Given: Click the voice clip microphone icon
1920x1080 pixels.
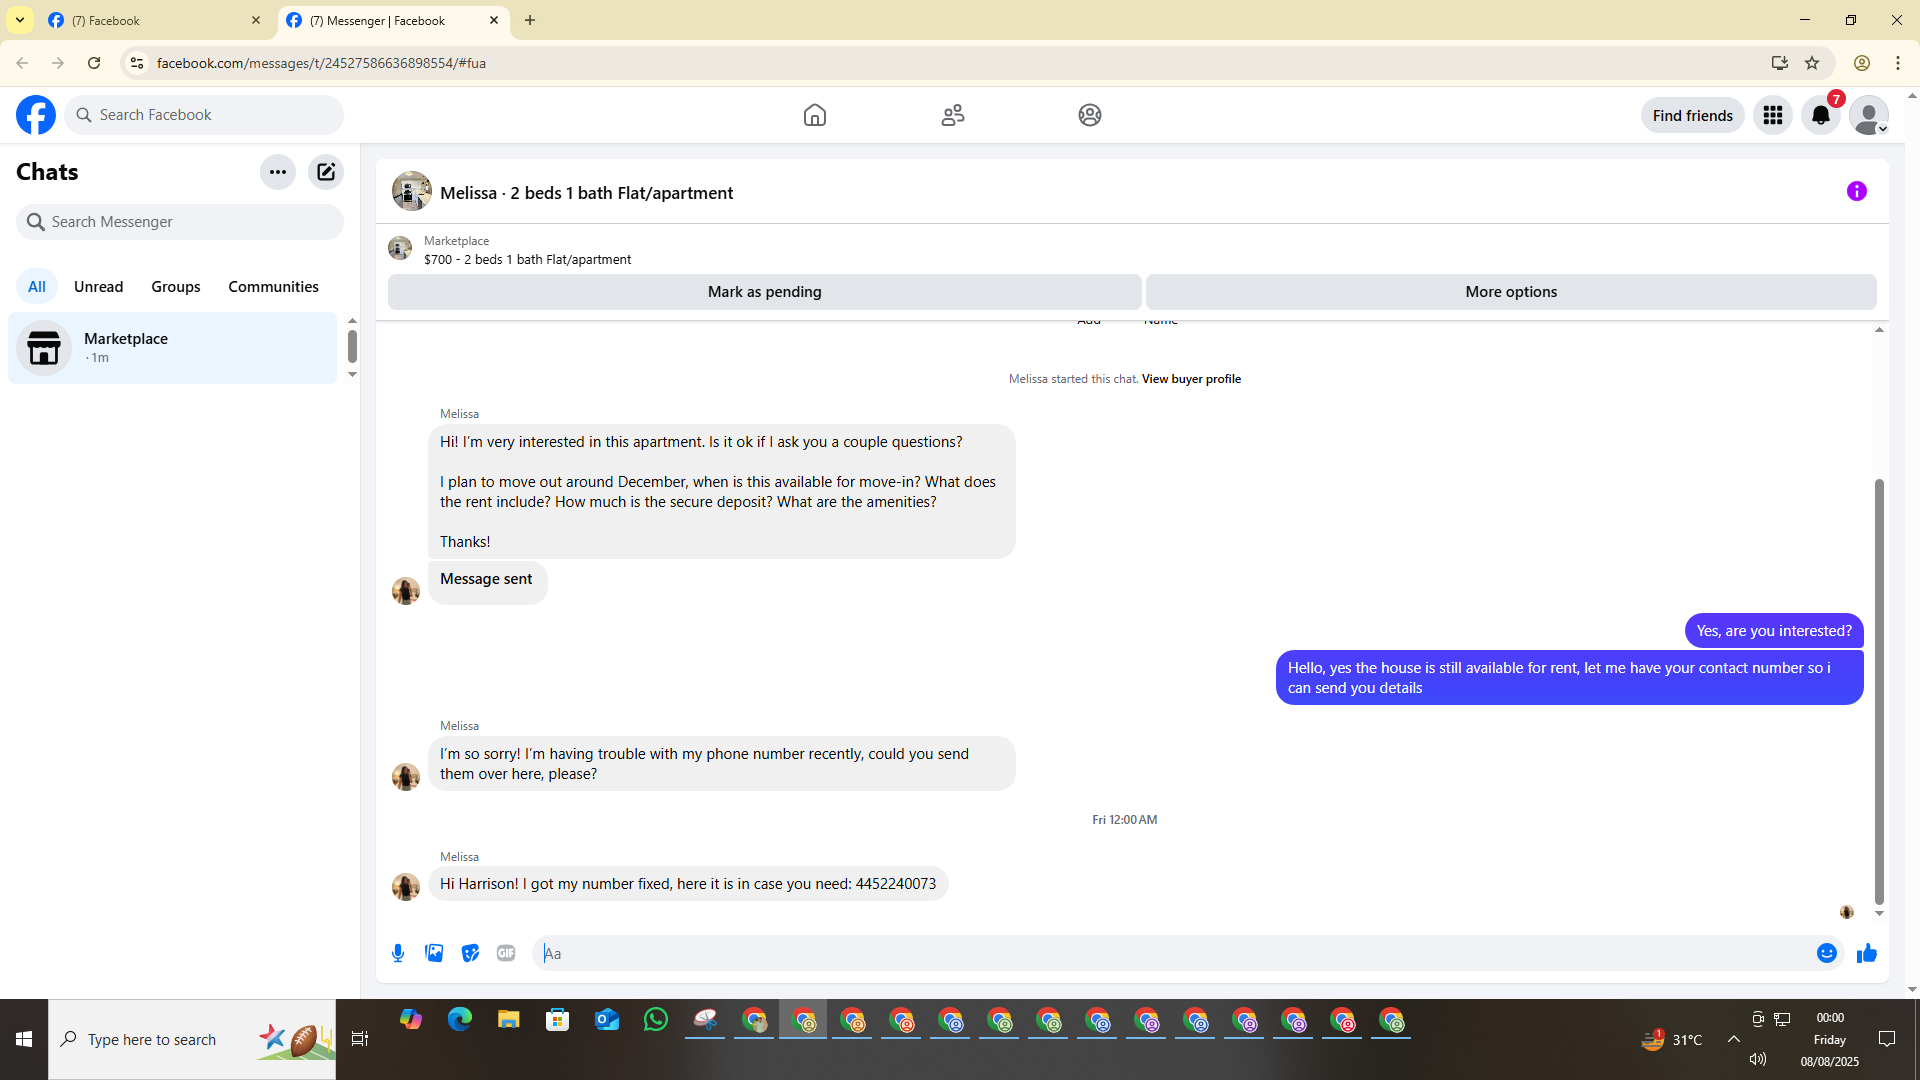Looking at the screenshot, I should [398, 953].
